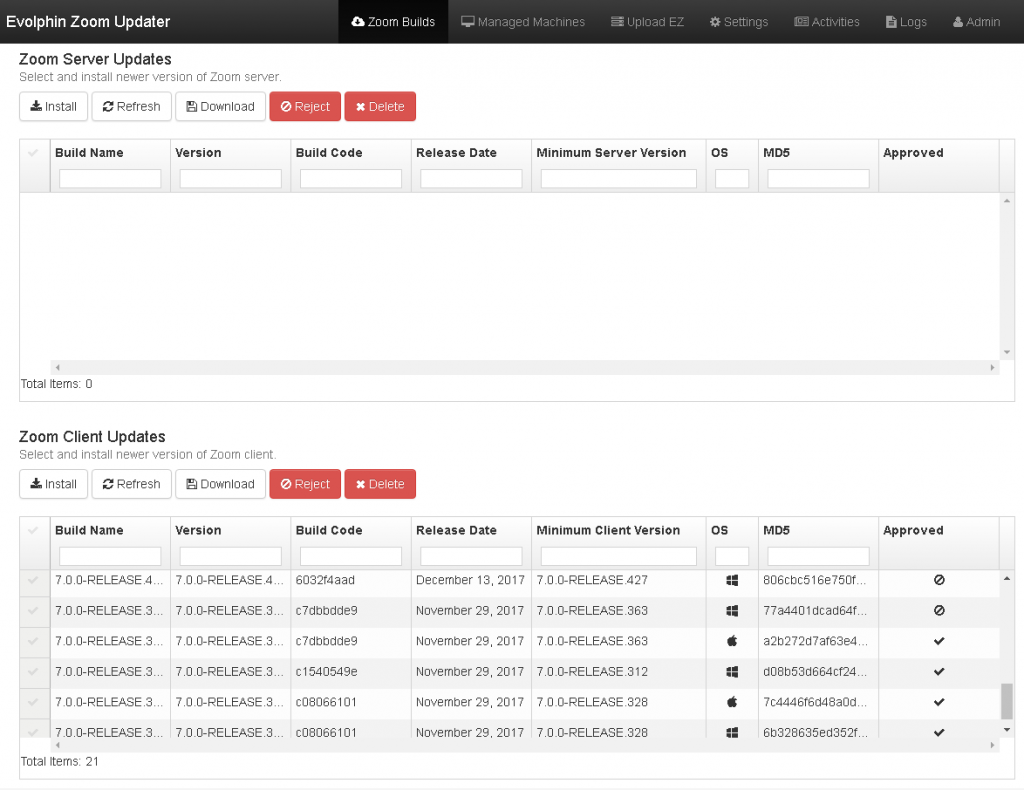Screen dimensions: 1024x790
Task: Click client table Build Name filter field
Action: tap(110, 556)
